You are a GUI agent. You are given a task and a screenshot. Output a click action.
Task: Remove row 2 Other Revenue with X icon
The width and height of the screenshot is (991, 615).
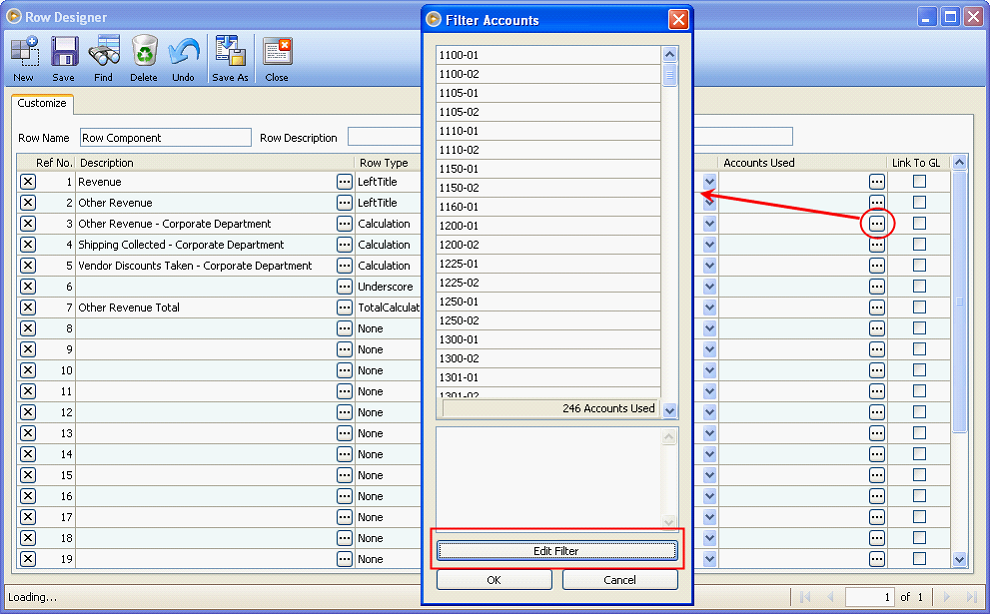28,203
